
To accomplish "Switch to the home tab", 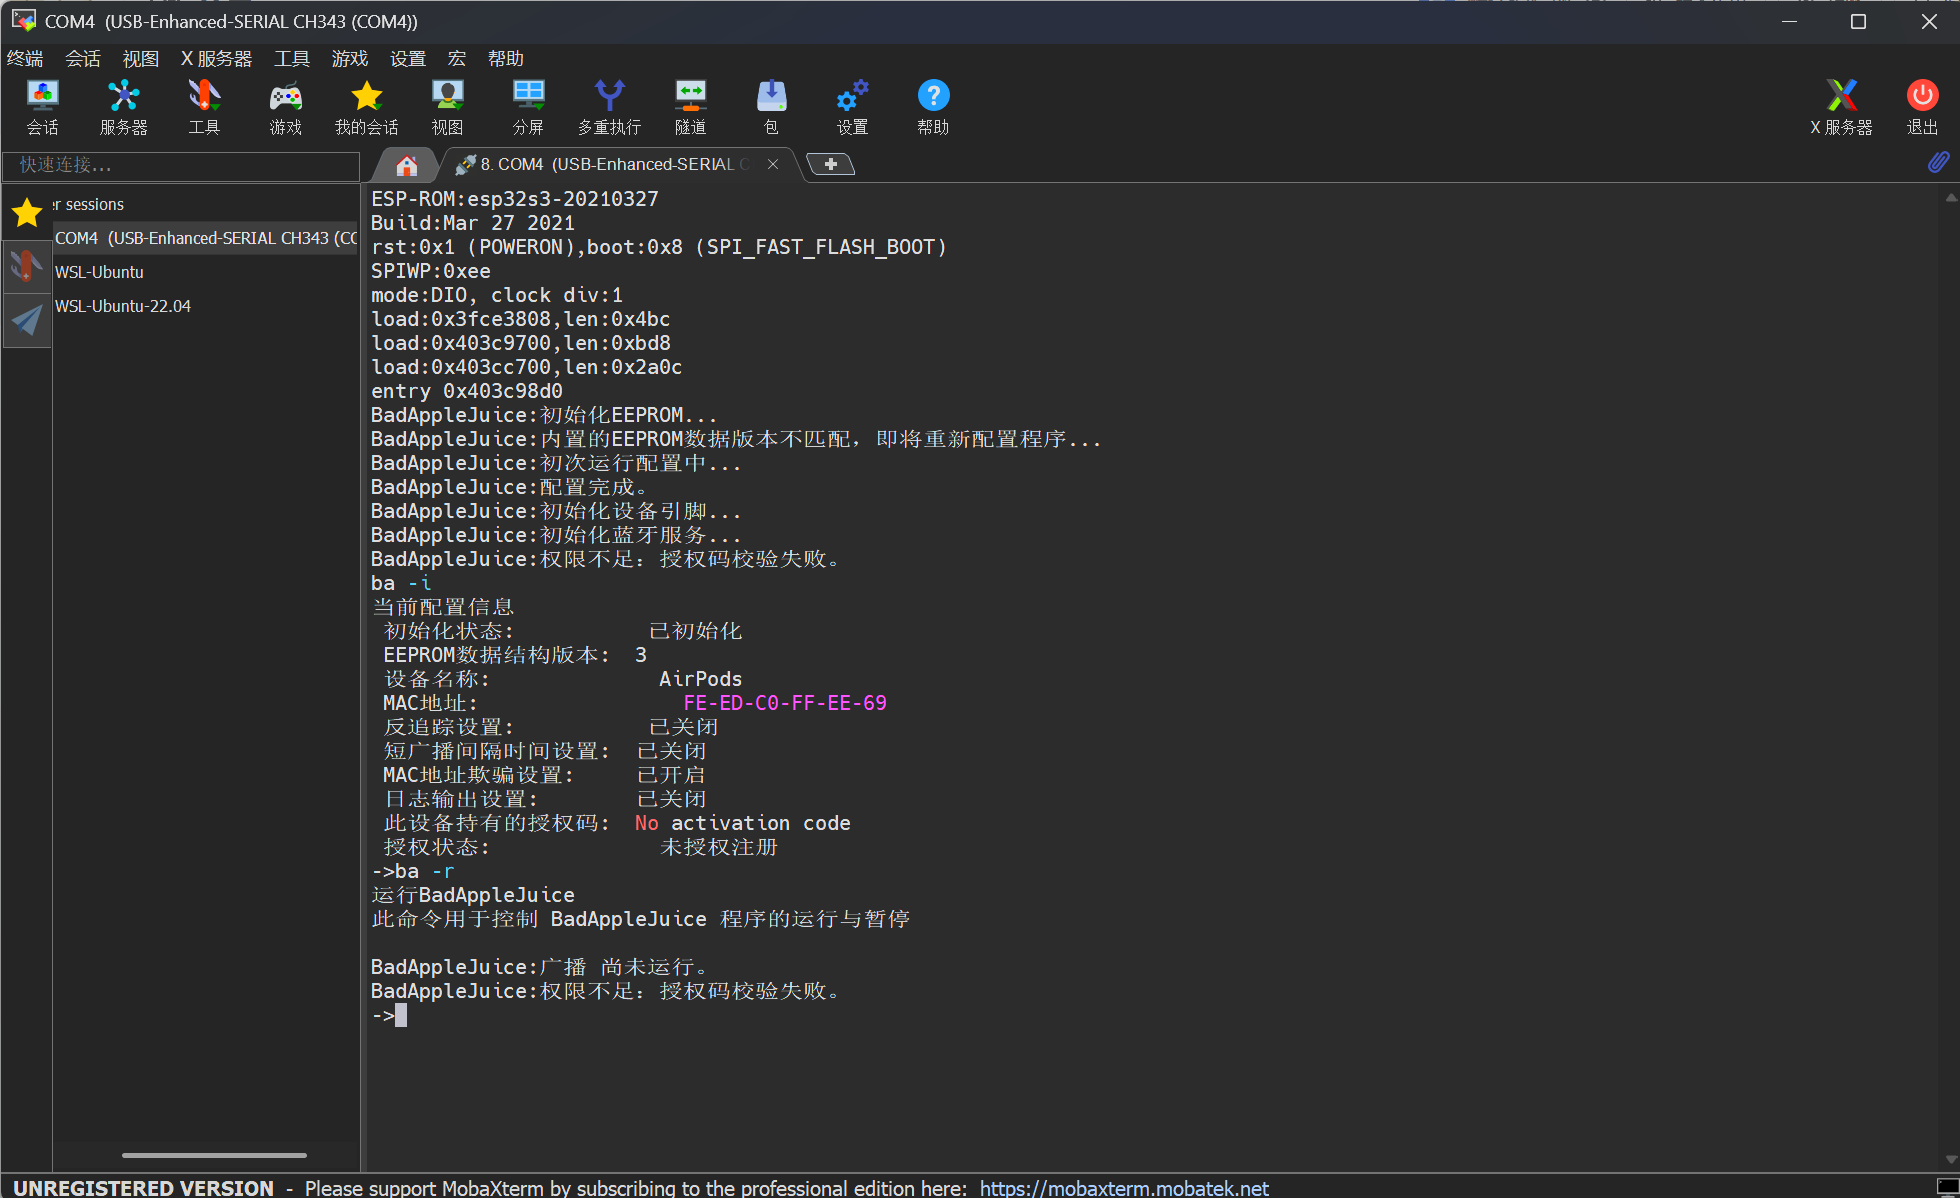I will [x=406, y=165].
